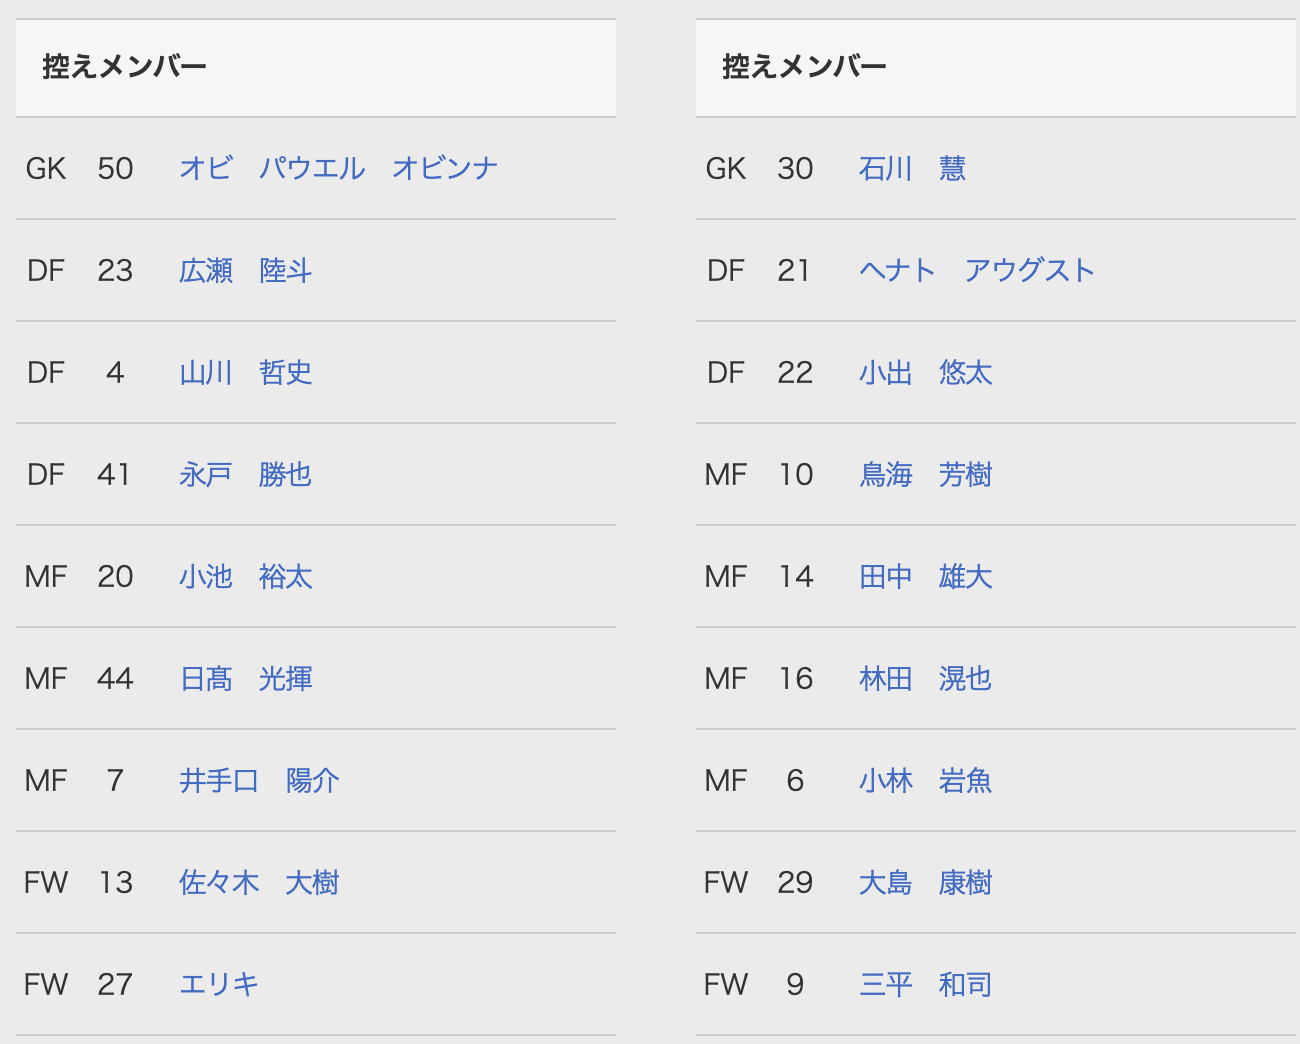The width and height of the screenshot is (1300, 1044).
Task: Select player 永戸 勝也
Action: click(x=245, y=474)
